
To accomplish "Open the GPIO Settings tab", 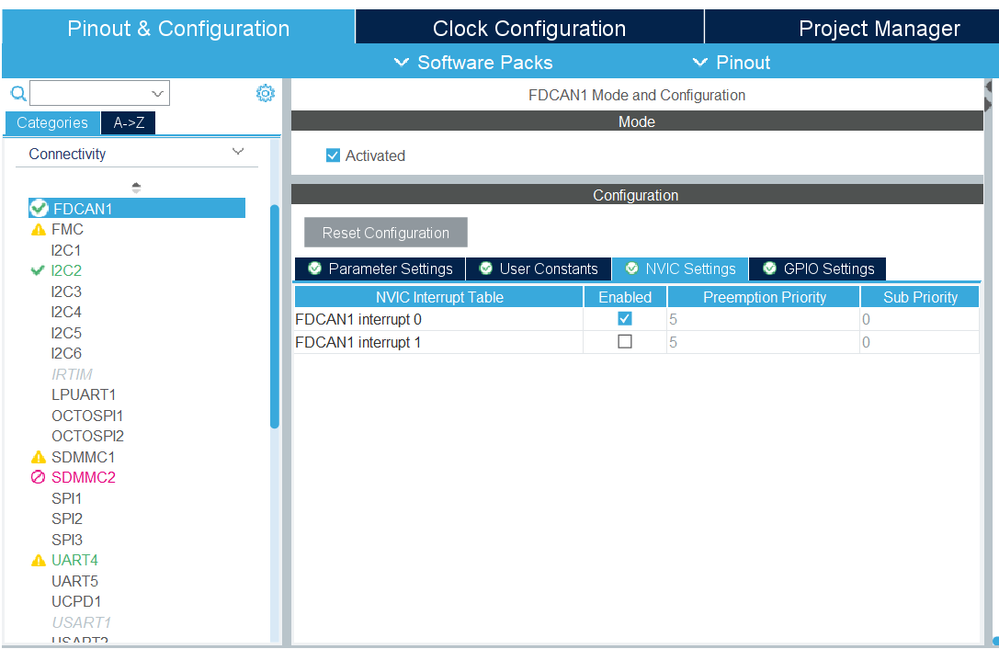I will pyautogui.click(x=817, y=269).
